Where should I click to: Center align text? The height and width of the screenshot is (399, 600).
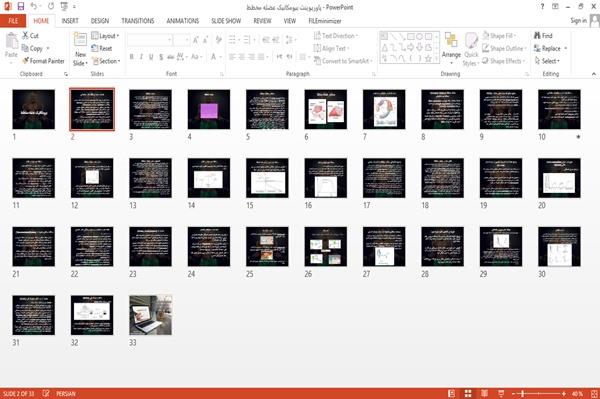(x=242, y=57)
